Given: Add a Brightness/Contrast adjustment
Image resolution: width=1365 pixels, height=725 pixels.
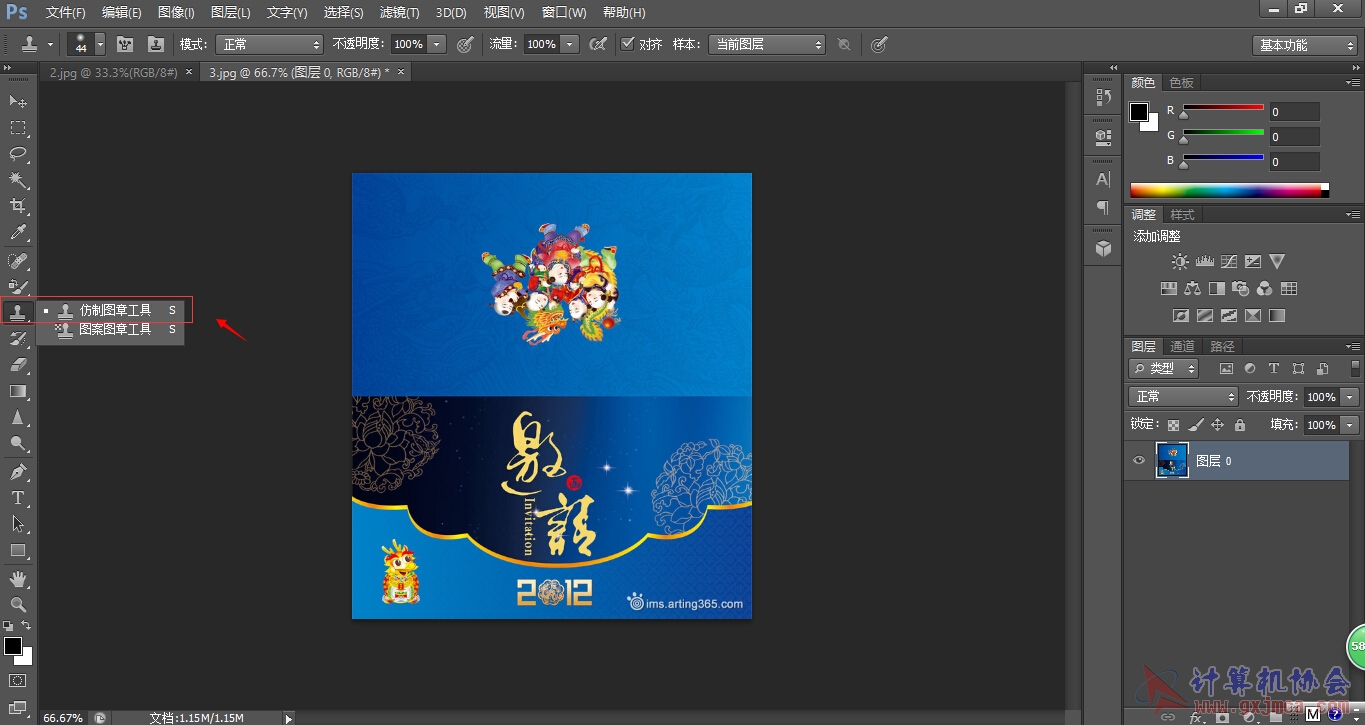Looking at the screenshot, I should click(x=1180, y=262).
